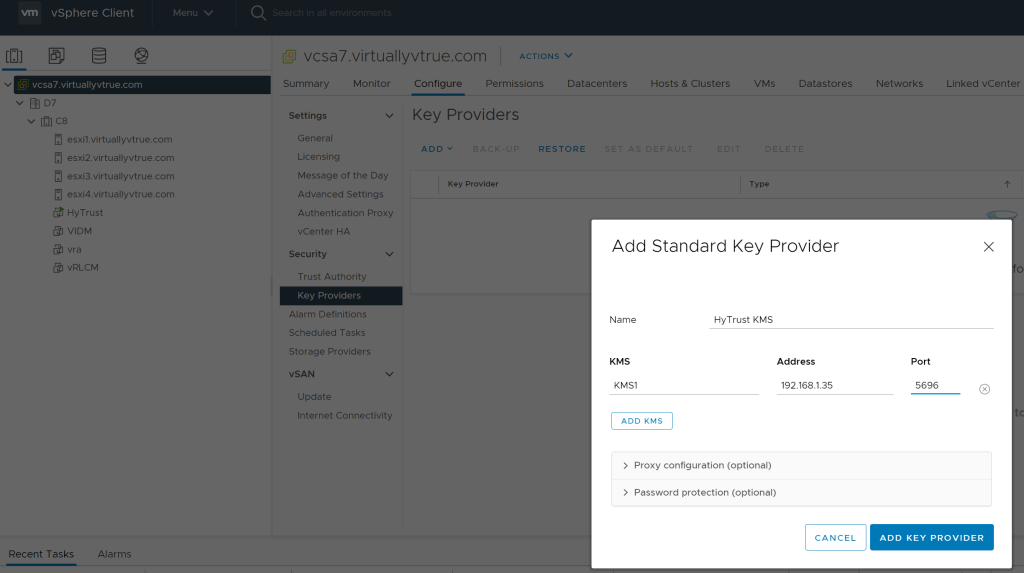The height and width of the screenshot is (573, 1024).
Task: Click the search magnifier icon in header
Action: (x=258, y=13)
